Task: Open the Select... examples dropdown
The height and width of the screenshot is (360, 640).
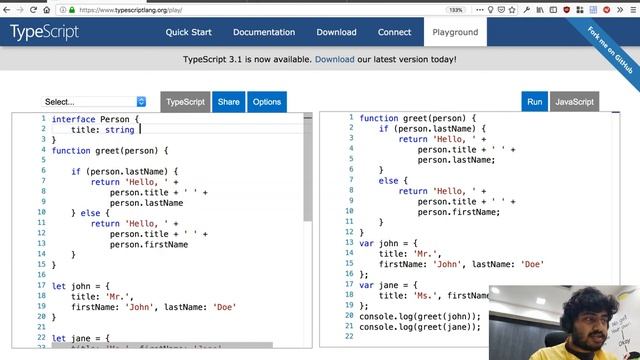Action: 94,102
